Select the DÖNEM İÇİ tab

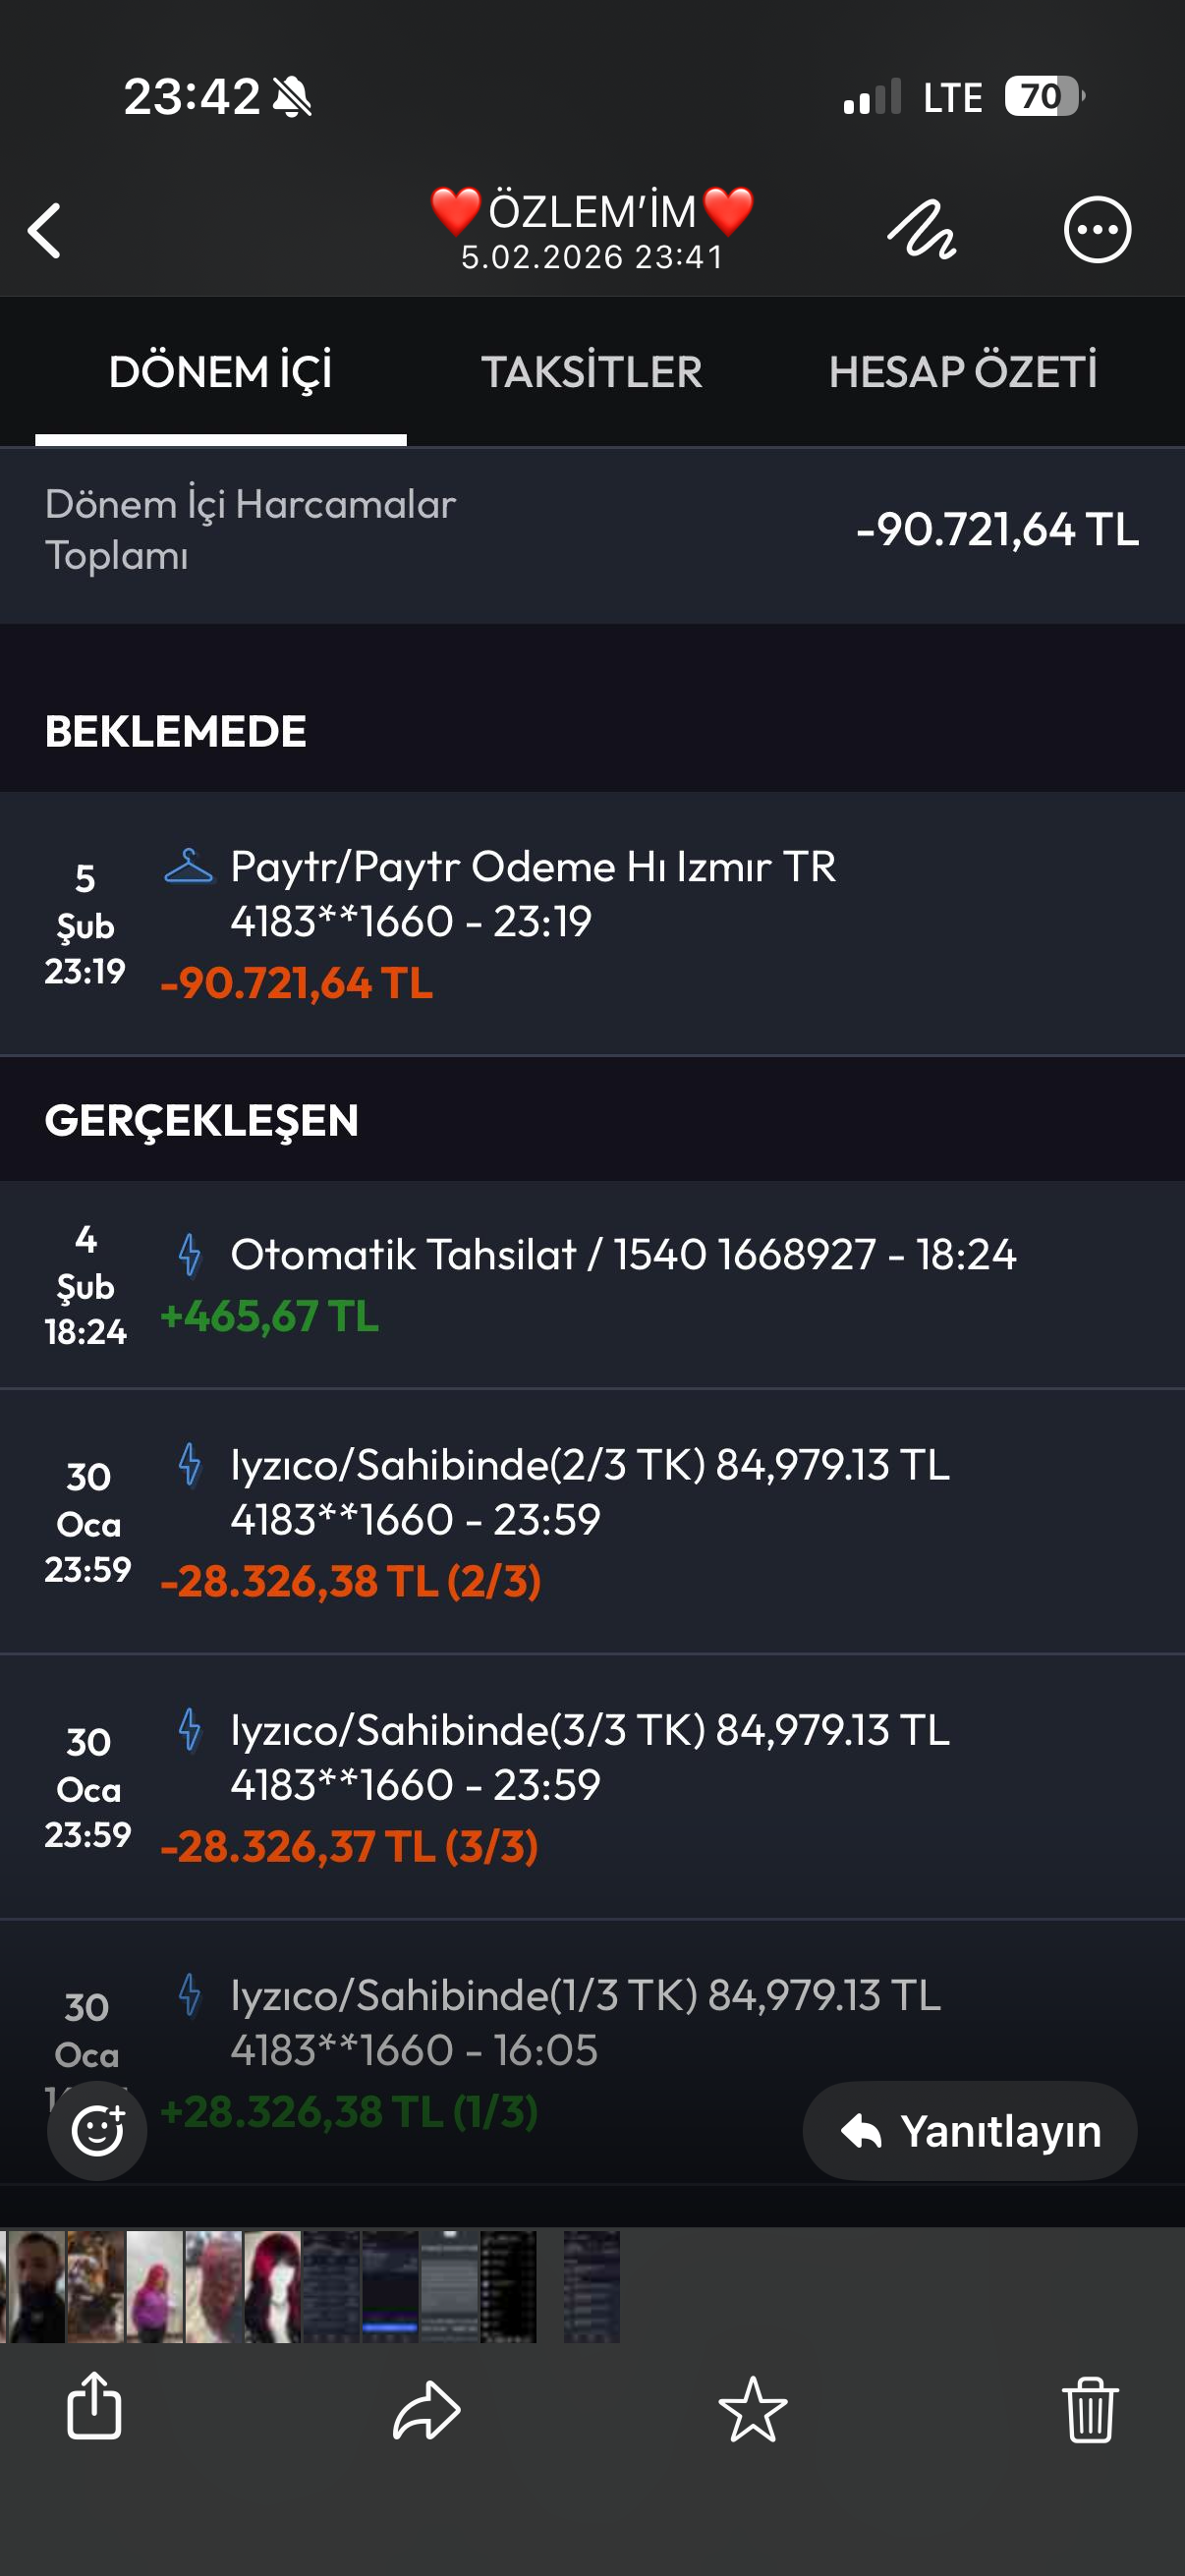[220, 372]
